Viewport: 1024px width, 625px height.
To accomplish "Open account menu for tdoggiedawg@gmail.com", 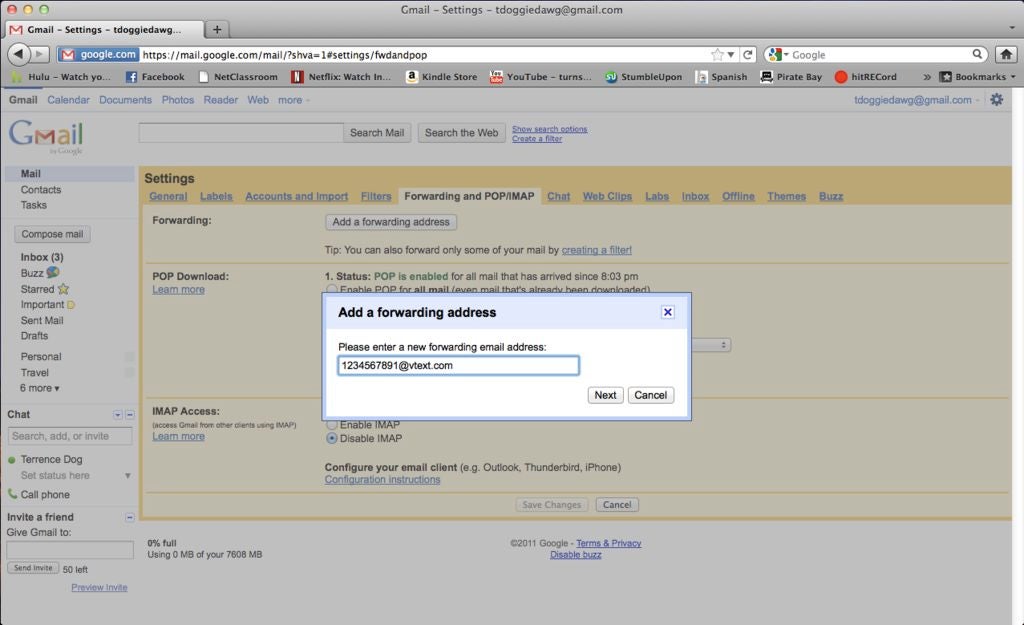I will 917,100.
